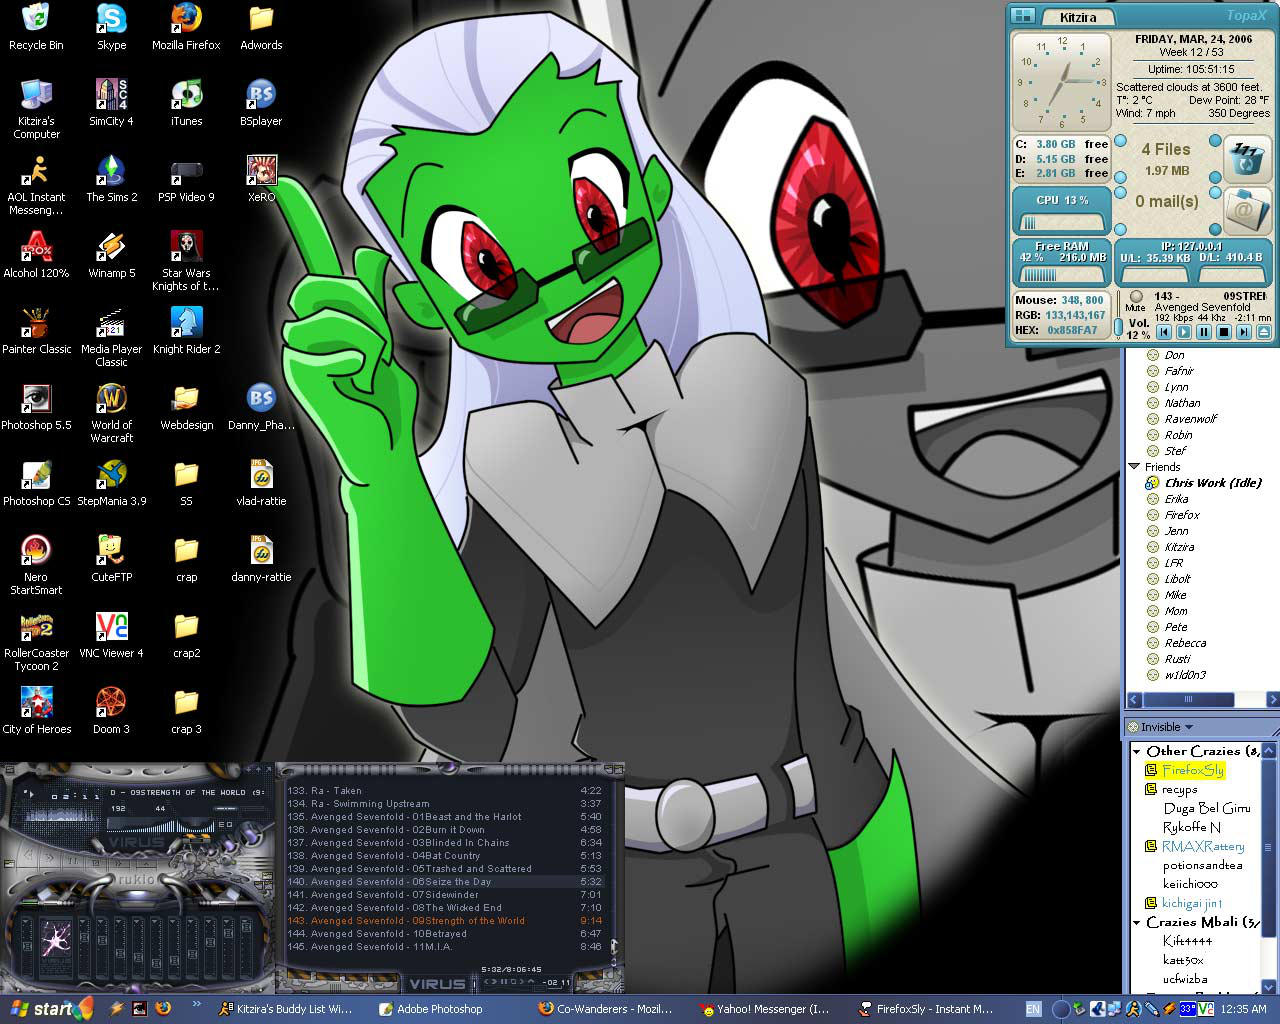The image size is (1280, 1024).
Task: Pause playback in TopaX player
Action: pyautogui.click(x=1204, y=332)
